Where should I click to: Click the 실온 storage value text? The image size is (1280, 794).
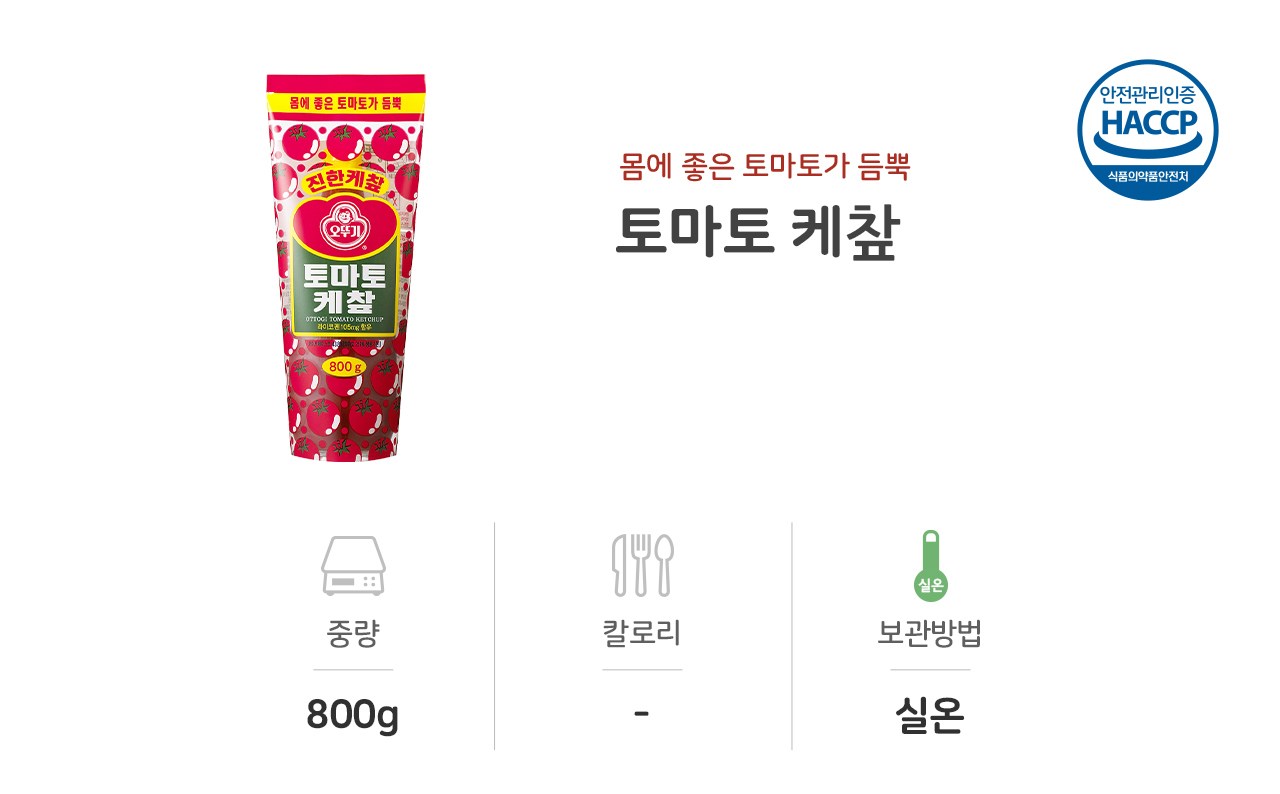(930, 715)
